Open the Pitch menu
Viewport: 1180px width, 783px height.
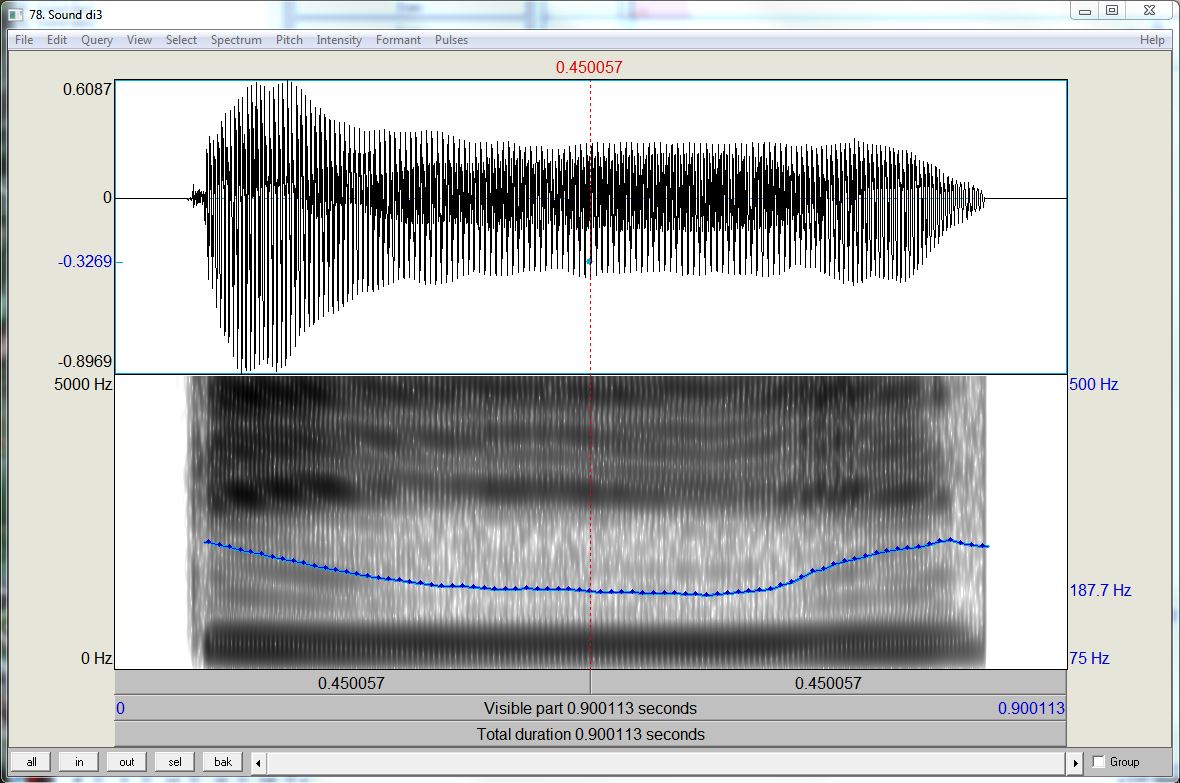[x=289, y=40]
